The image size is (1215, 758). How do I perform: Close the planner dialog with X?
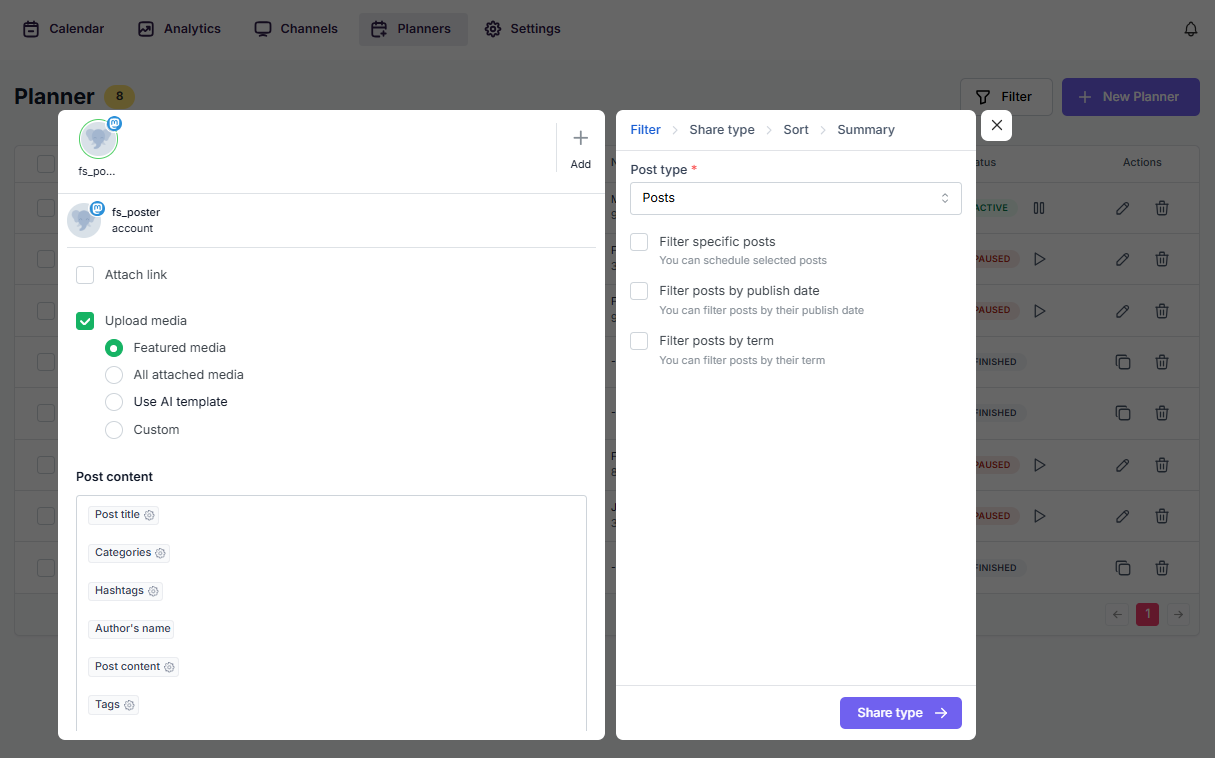click(996, 125)
